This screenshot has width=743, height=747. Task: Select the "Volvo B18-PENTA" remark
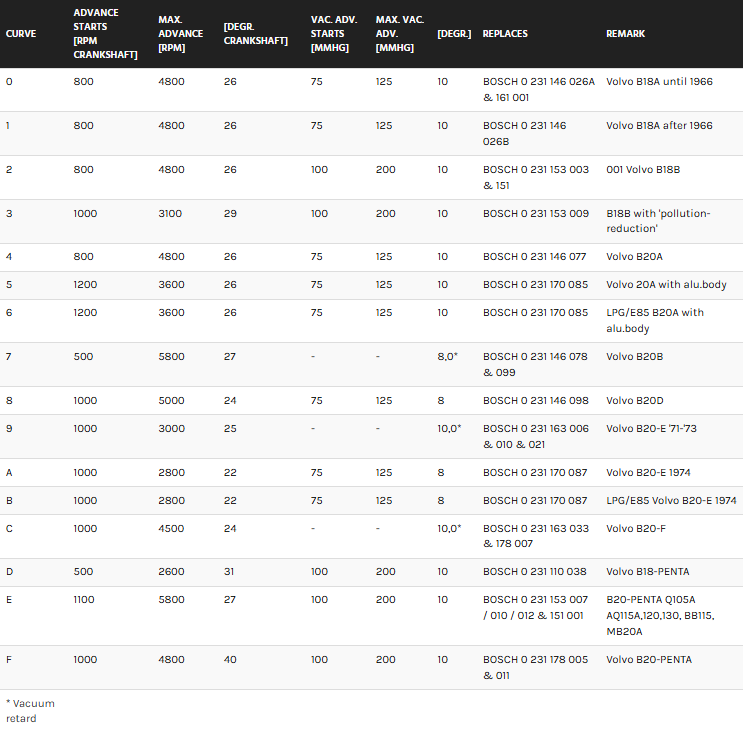[647, 572]
